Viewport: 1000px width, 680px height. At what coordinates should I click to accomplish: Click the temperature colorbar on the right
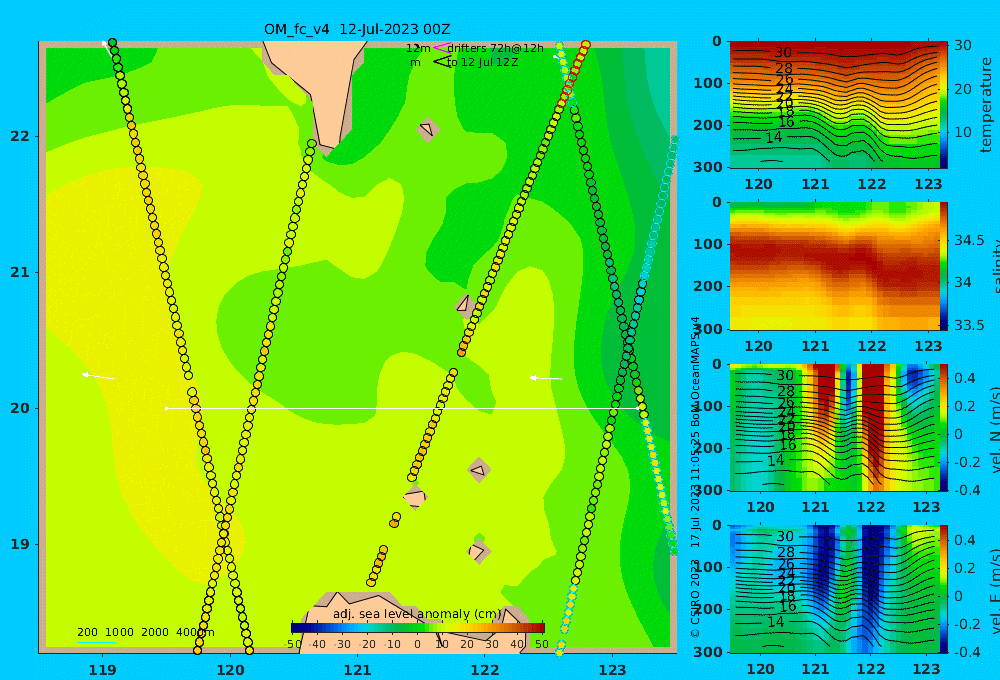tap(943, 105)
